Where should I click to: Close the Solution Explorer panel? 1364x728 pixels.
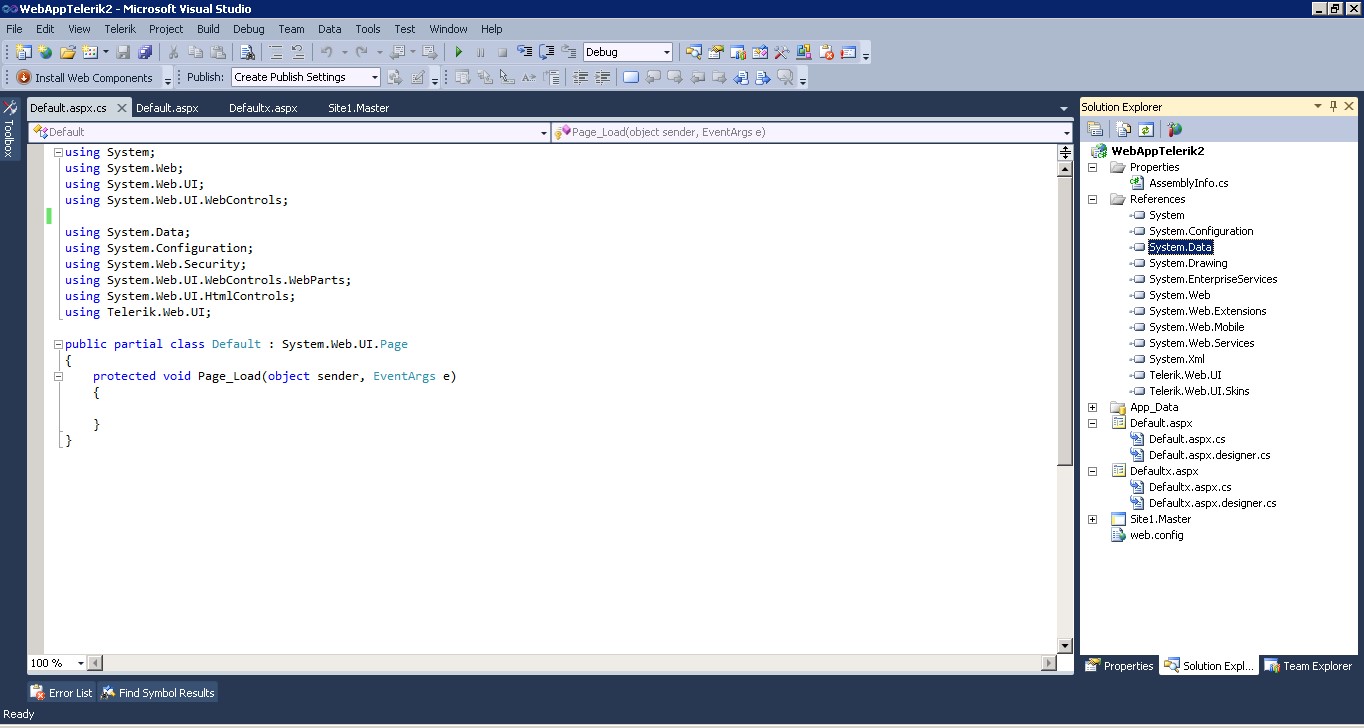click(1349, 106)
